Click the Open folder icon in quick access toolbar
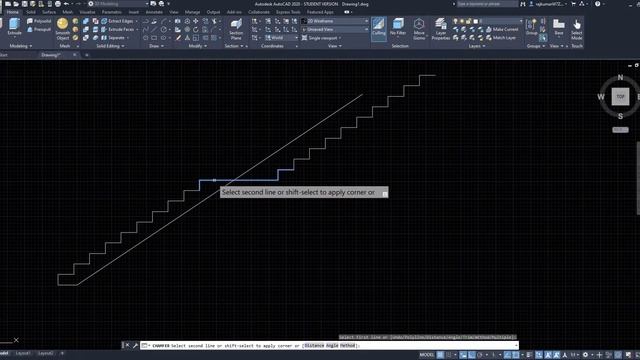Image resolution: width=640 pixels, height=360 pixels. tap(16, 4)
